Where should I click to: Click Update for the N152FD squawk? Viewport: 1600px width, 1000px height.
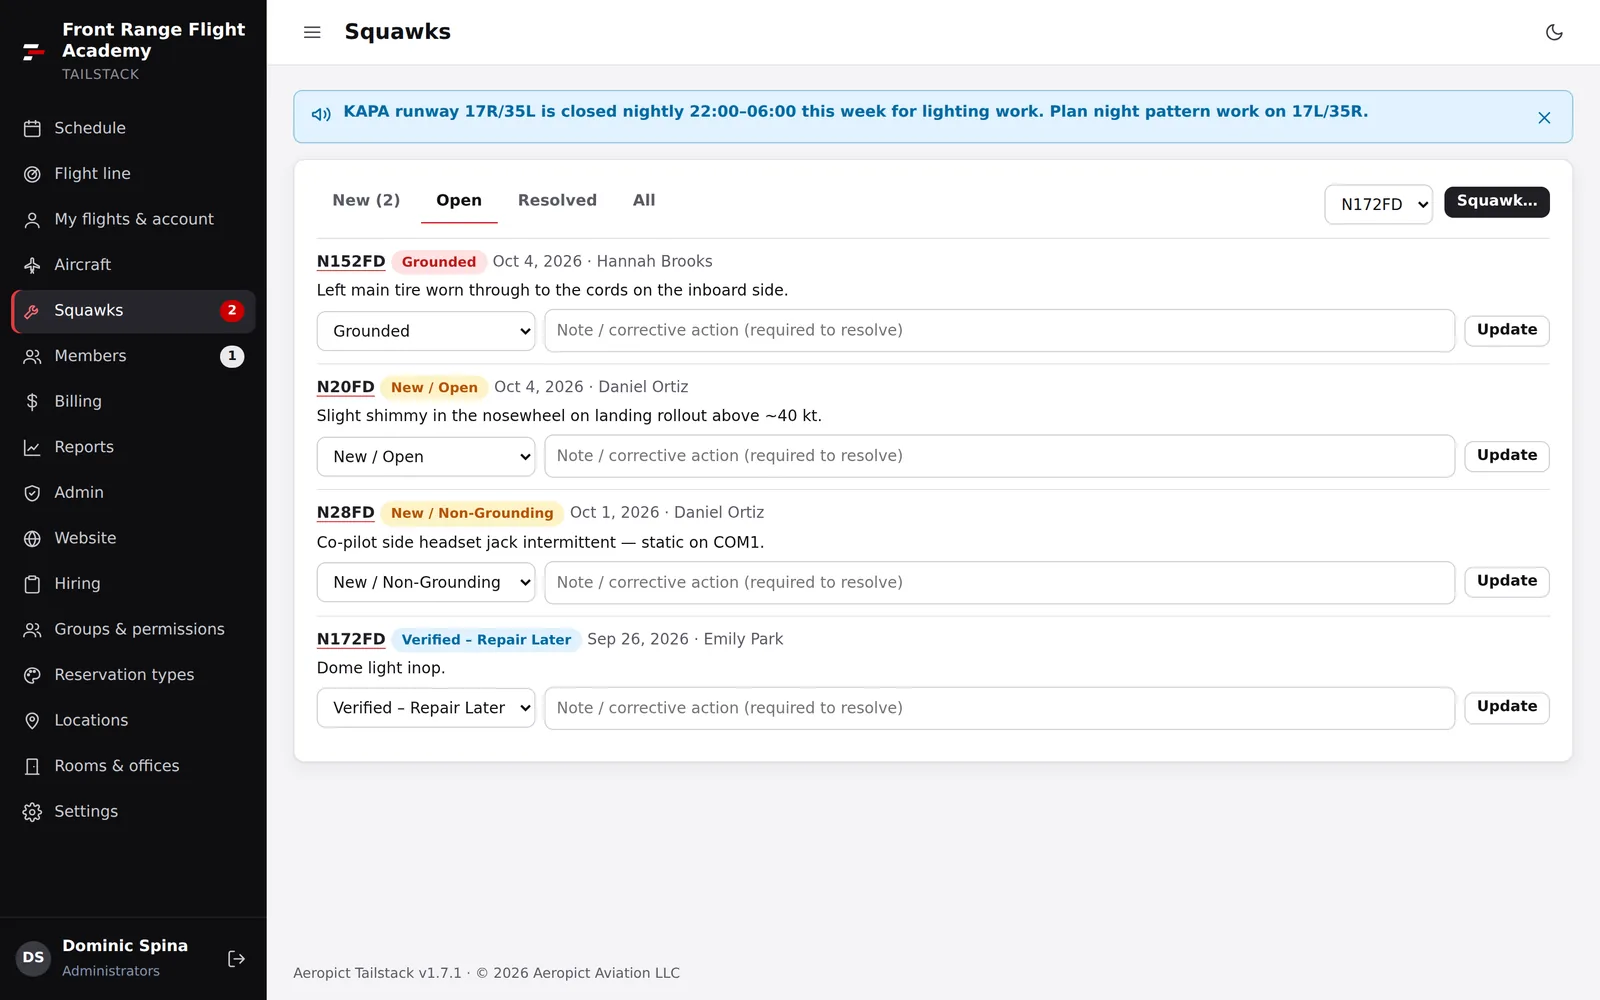click(x=1506, y=330)
